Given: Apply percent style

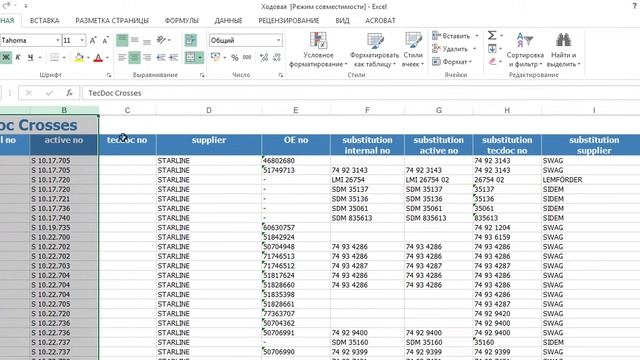Looking at the screenshot, I should [x=234, y=58].
